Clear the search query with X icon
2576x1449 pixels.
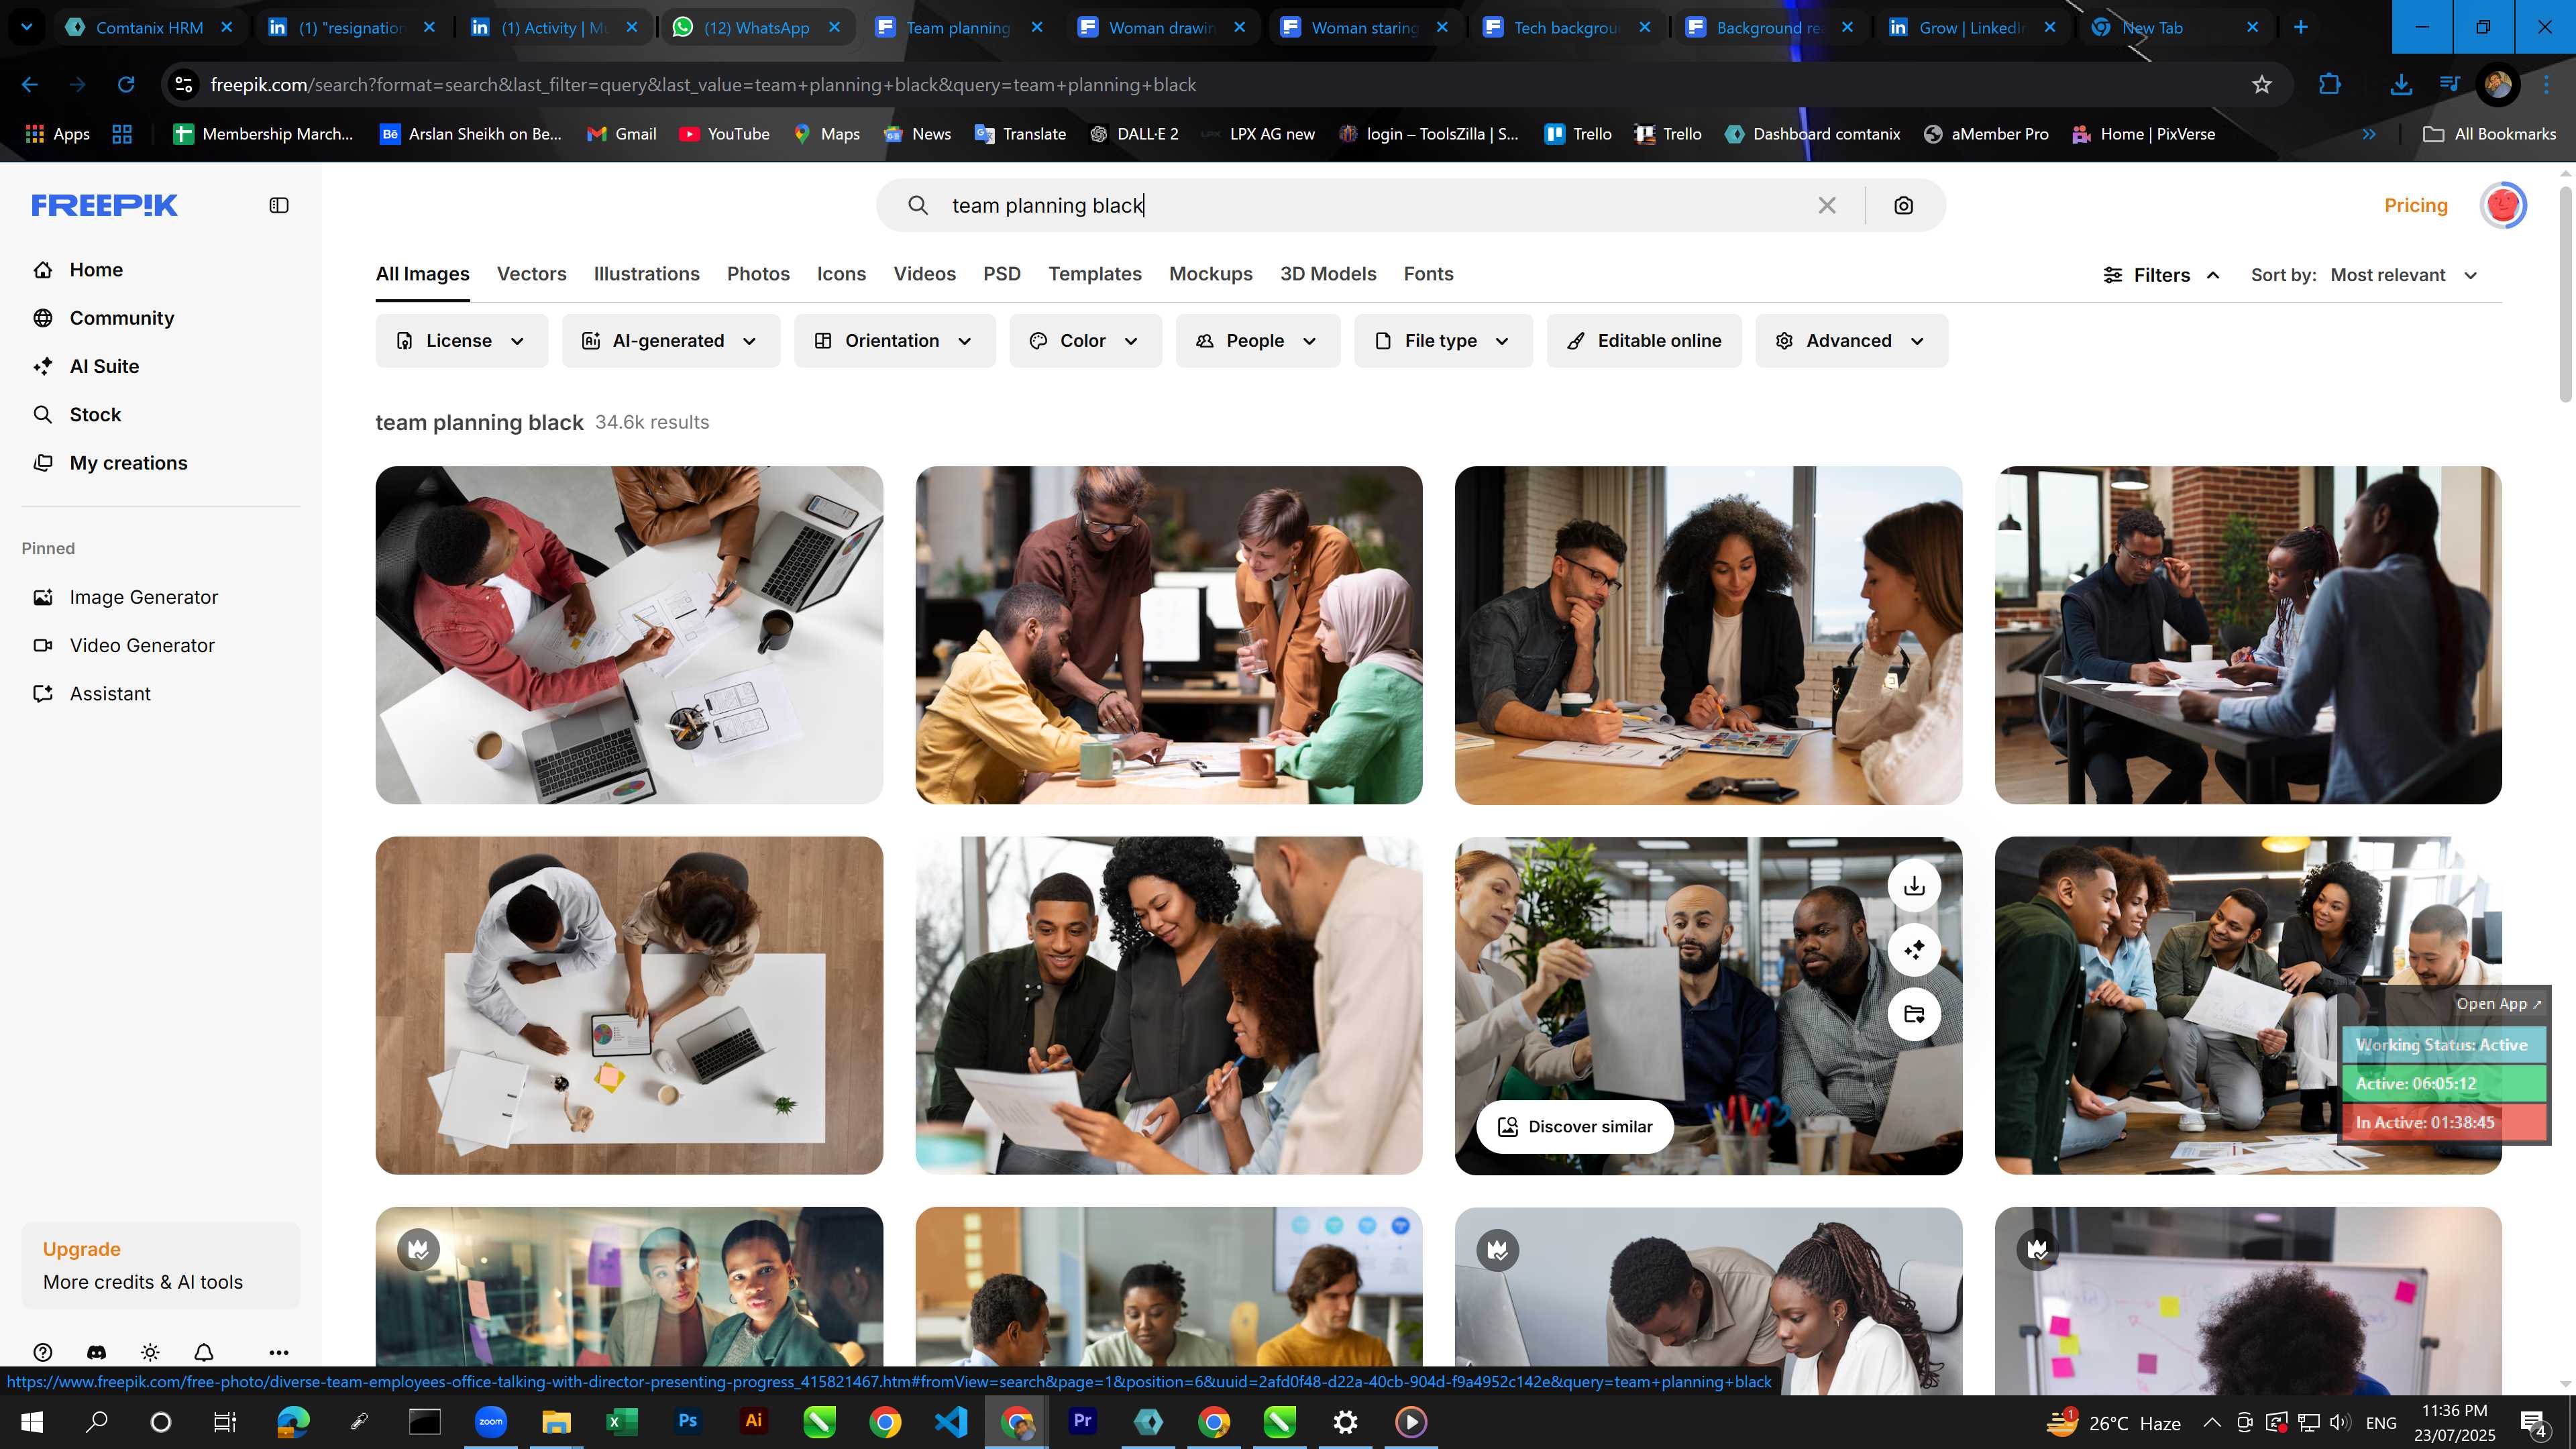(x=1827, y=205)
